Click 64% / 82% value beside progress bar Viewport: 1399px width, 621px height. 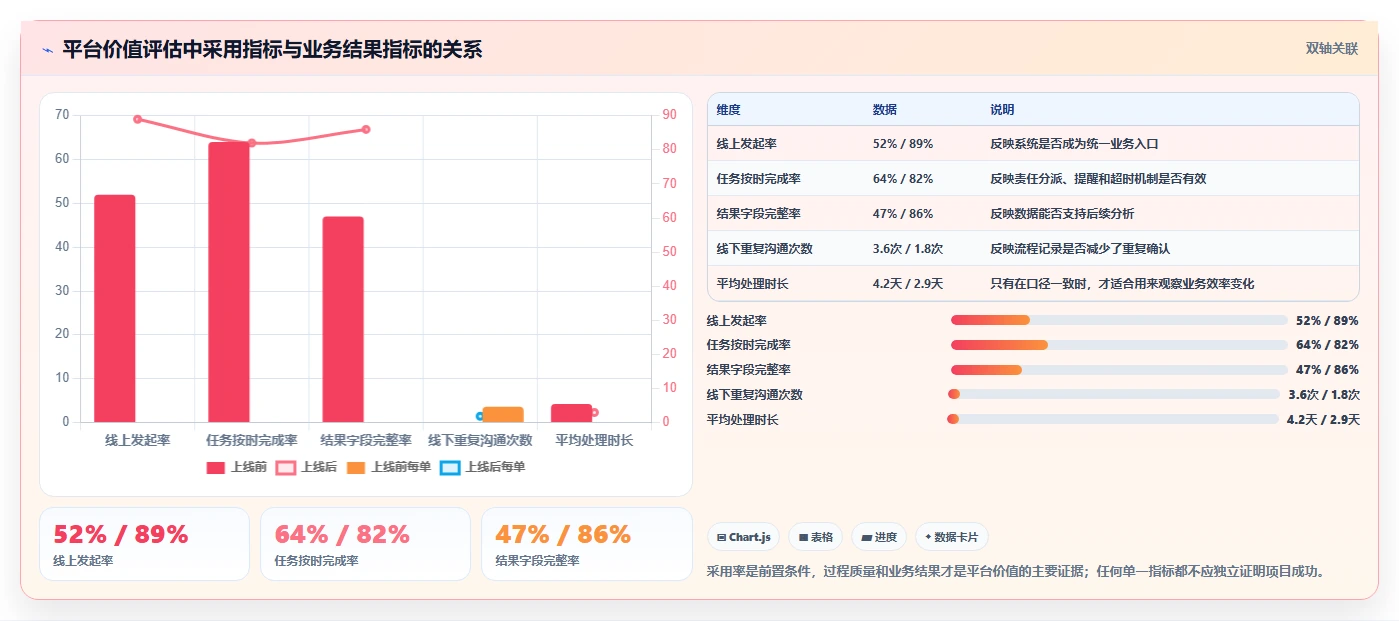click(1327, 345)
